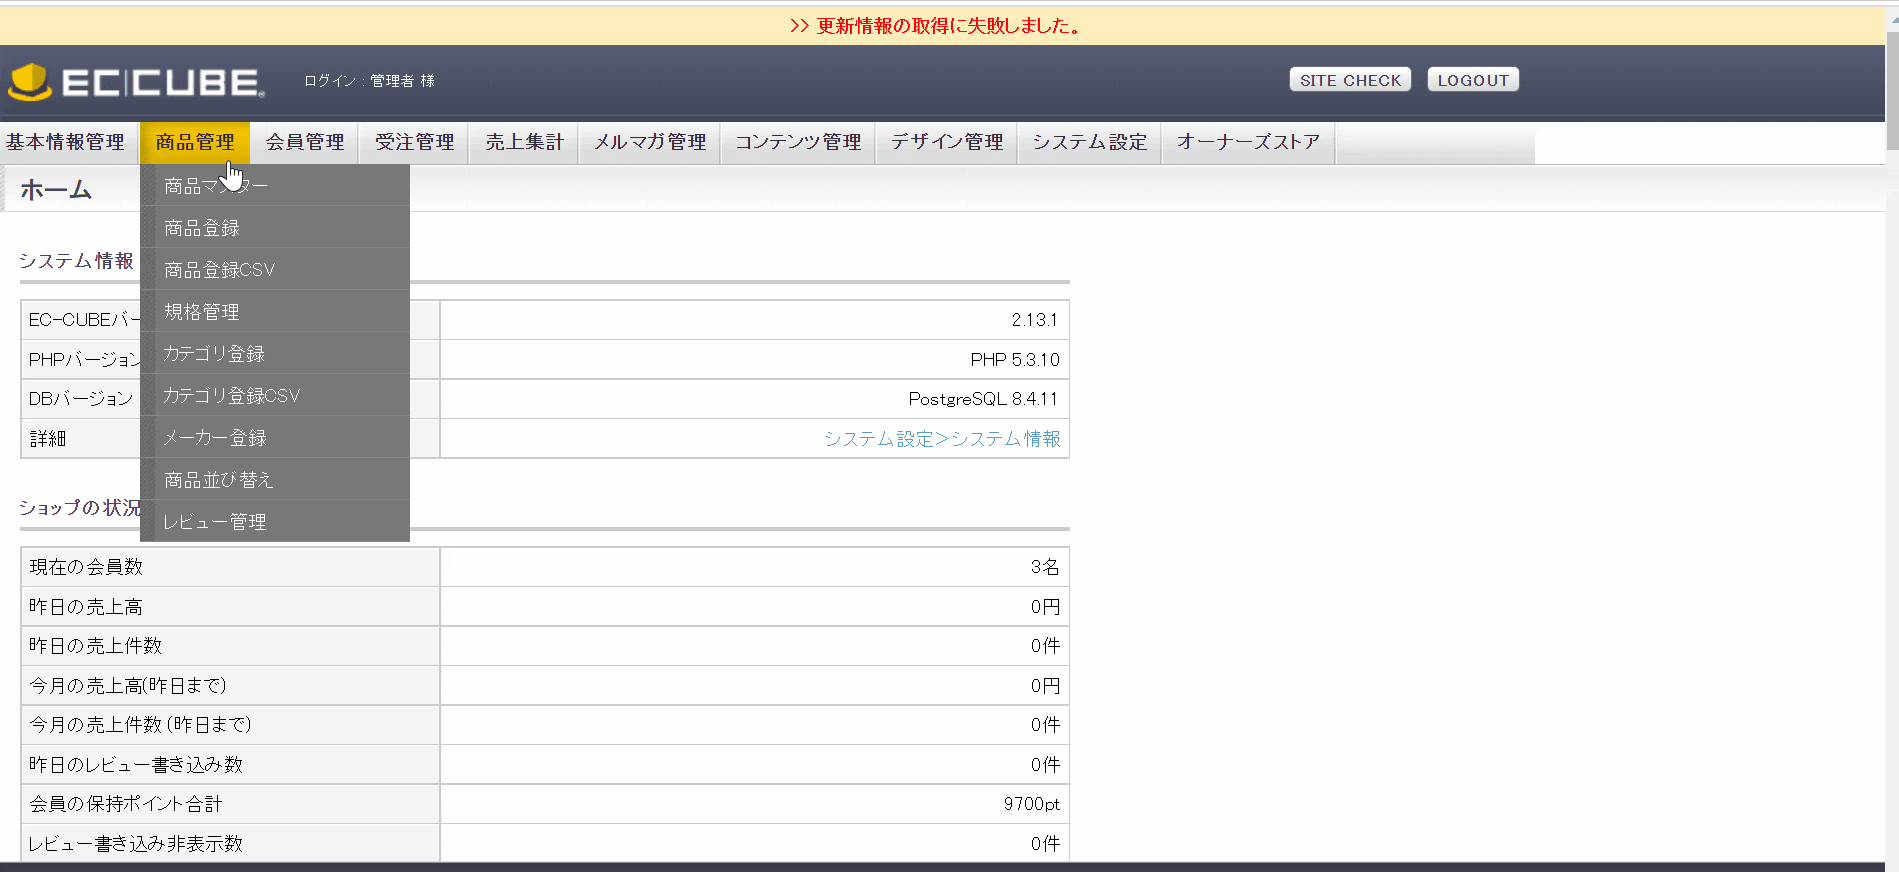Choose 規格管理 in product menu

[x=202, y=312]
